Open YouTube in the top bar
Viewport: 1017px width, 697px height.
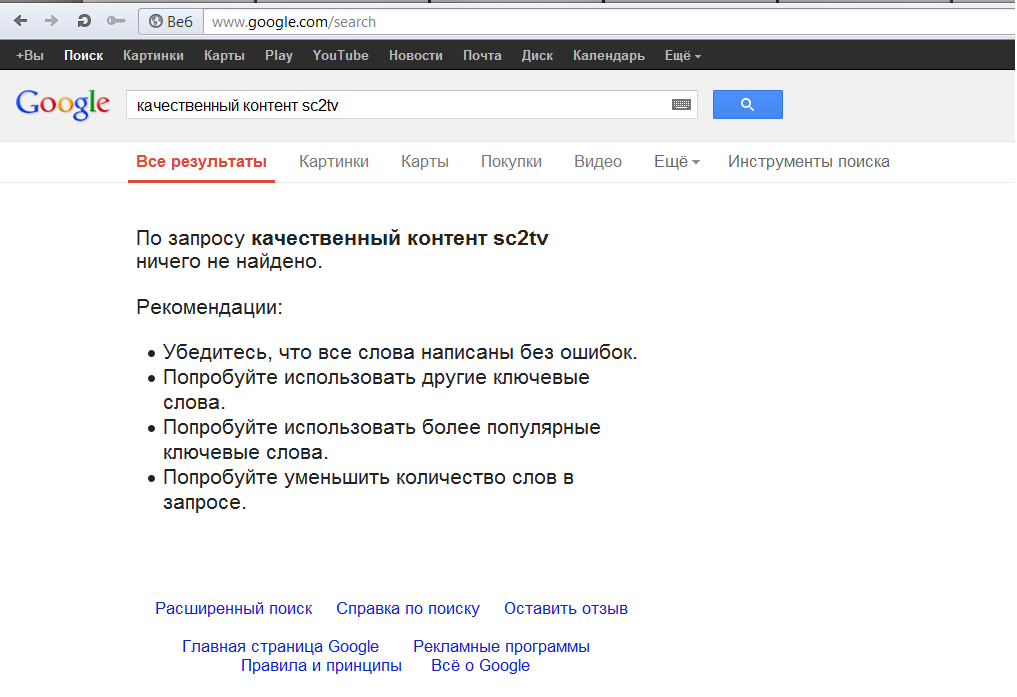point(341,56)
